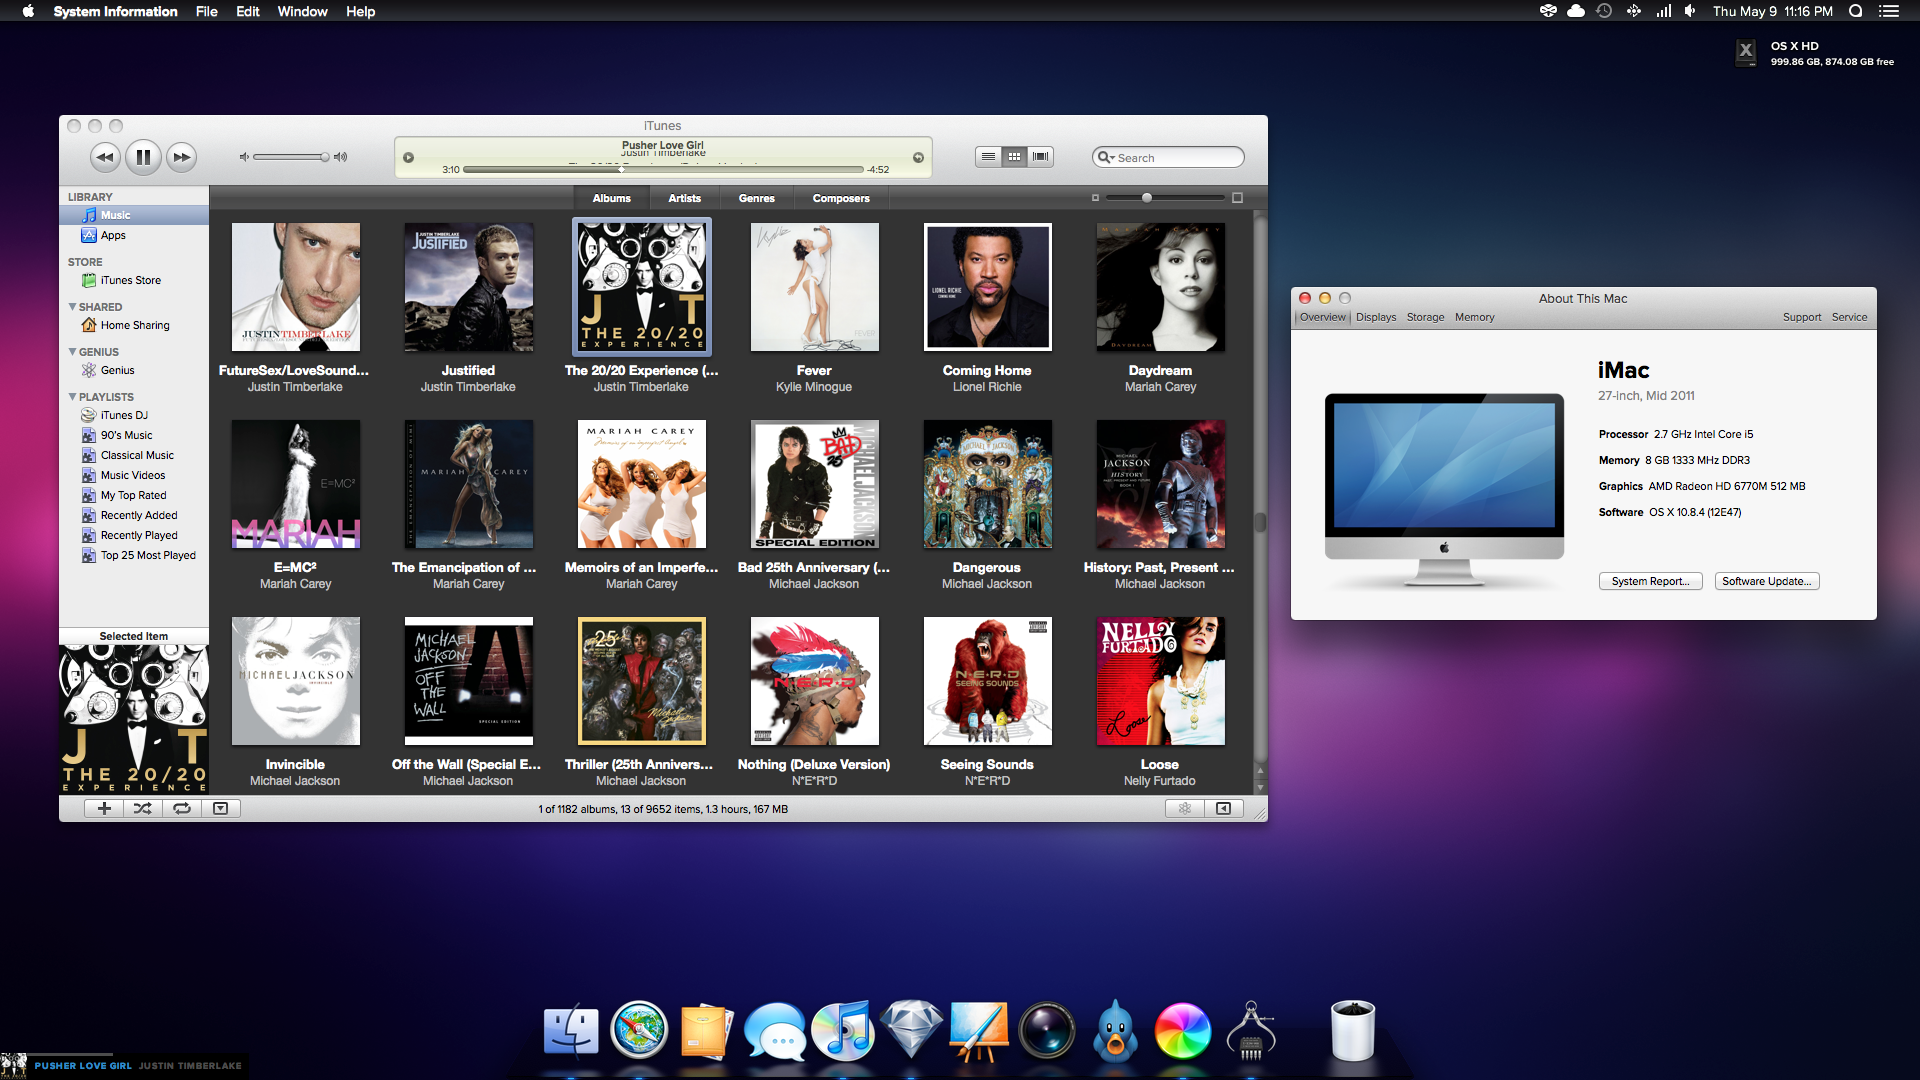1920x1080 pixels.
Task: Open Genius in the sidebar
Action: tap(134, 370)
